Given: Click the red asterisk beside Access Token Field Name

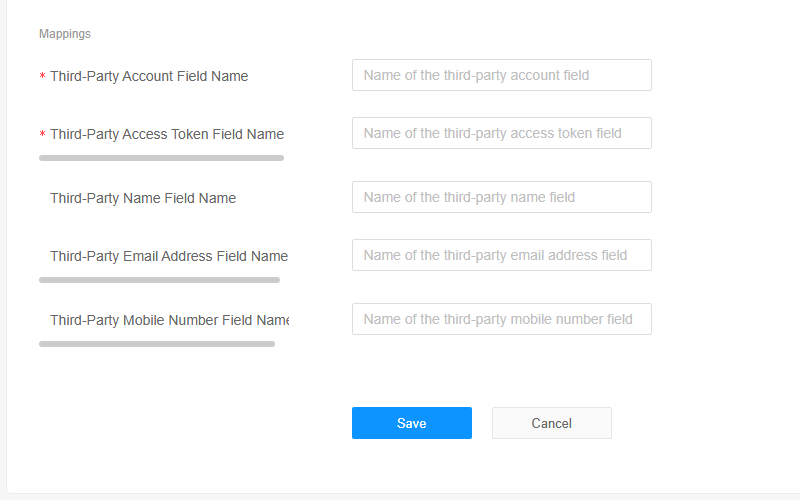Looking at the screenshot, I should pos(42,134).
